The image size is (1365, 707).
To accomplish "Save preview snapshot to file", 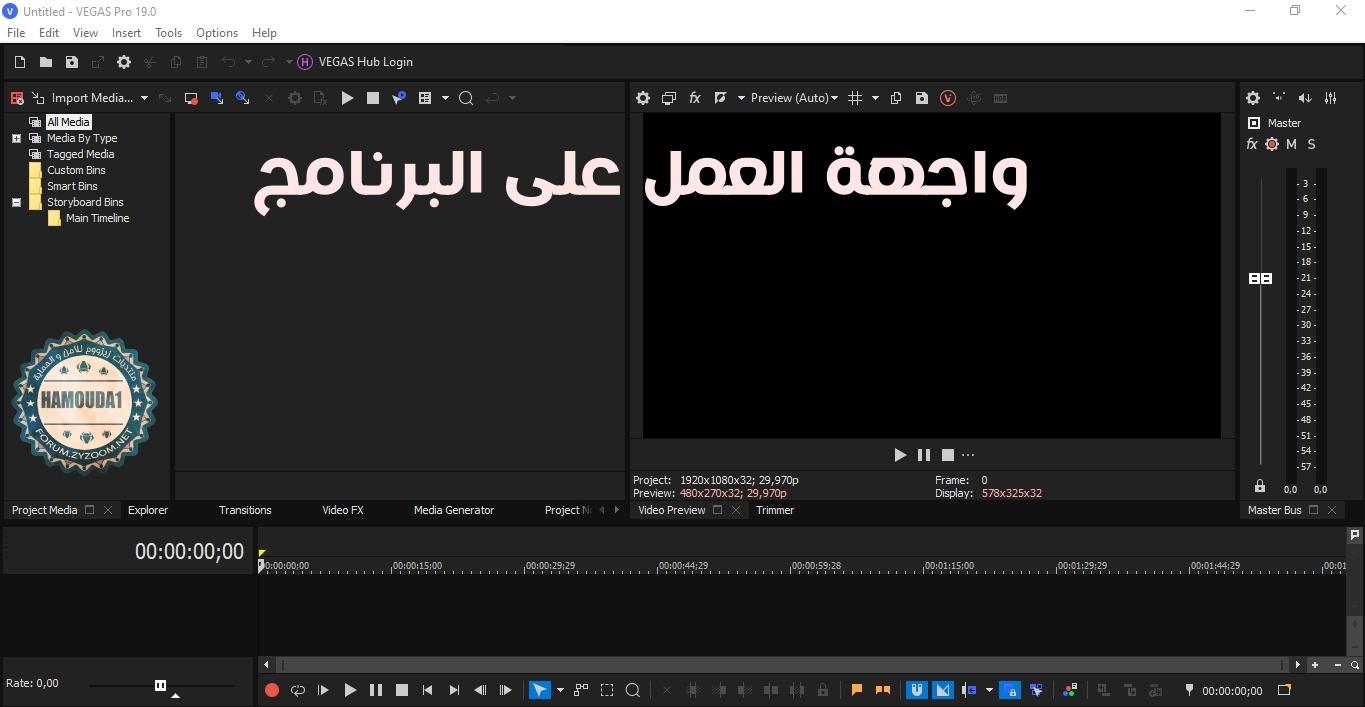I will point(922,98).
